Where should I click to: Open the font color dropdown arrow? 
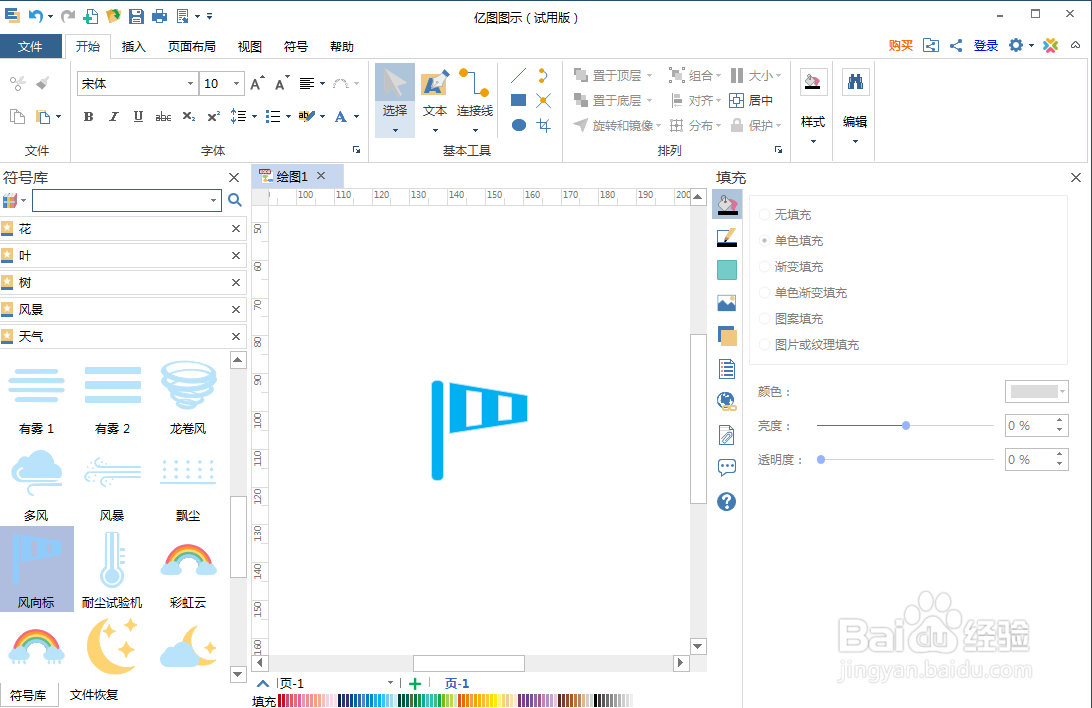coord(356,116)
